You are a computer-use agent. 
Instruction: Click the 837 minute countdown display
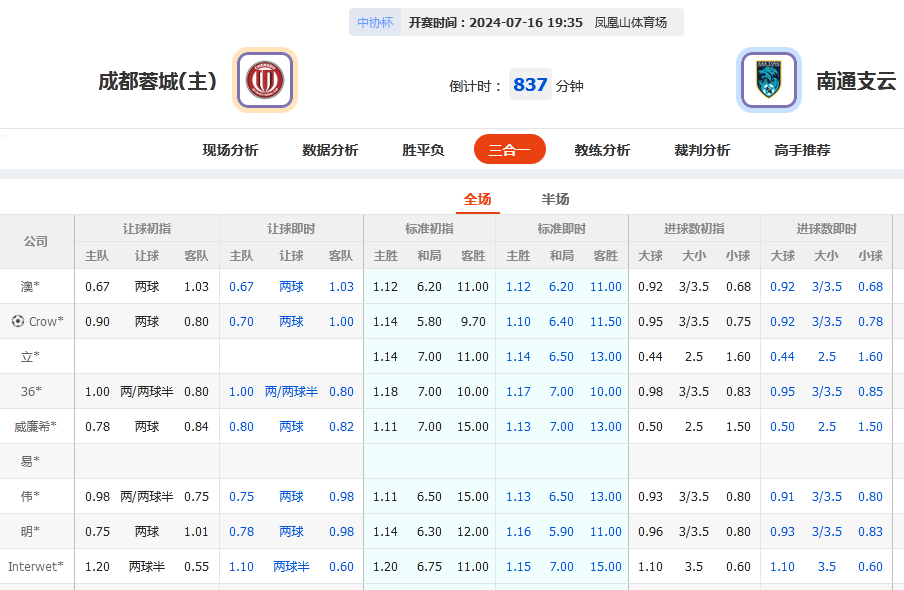[x=530, y=84]
